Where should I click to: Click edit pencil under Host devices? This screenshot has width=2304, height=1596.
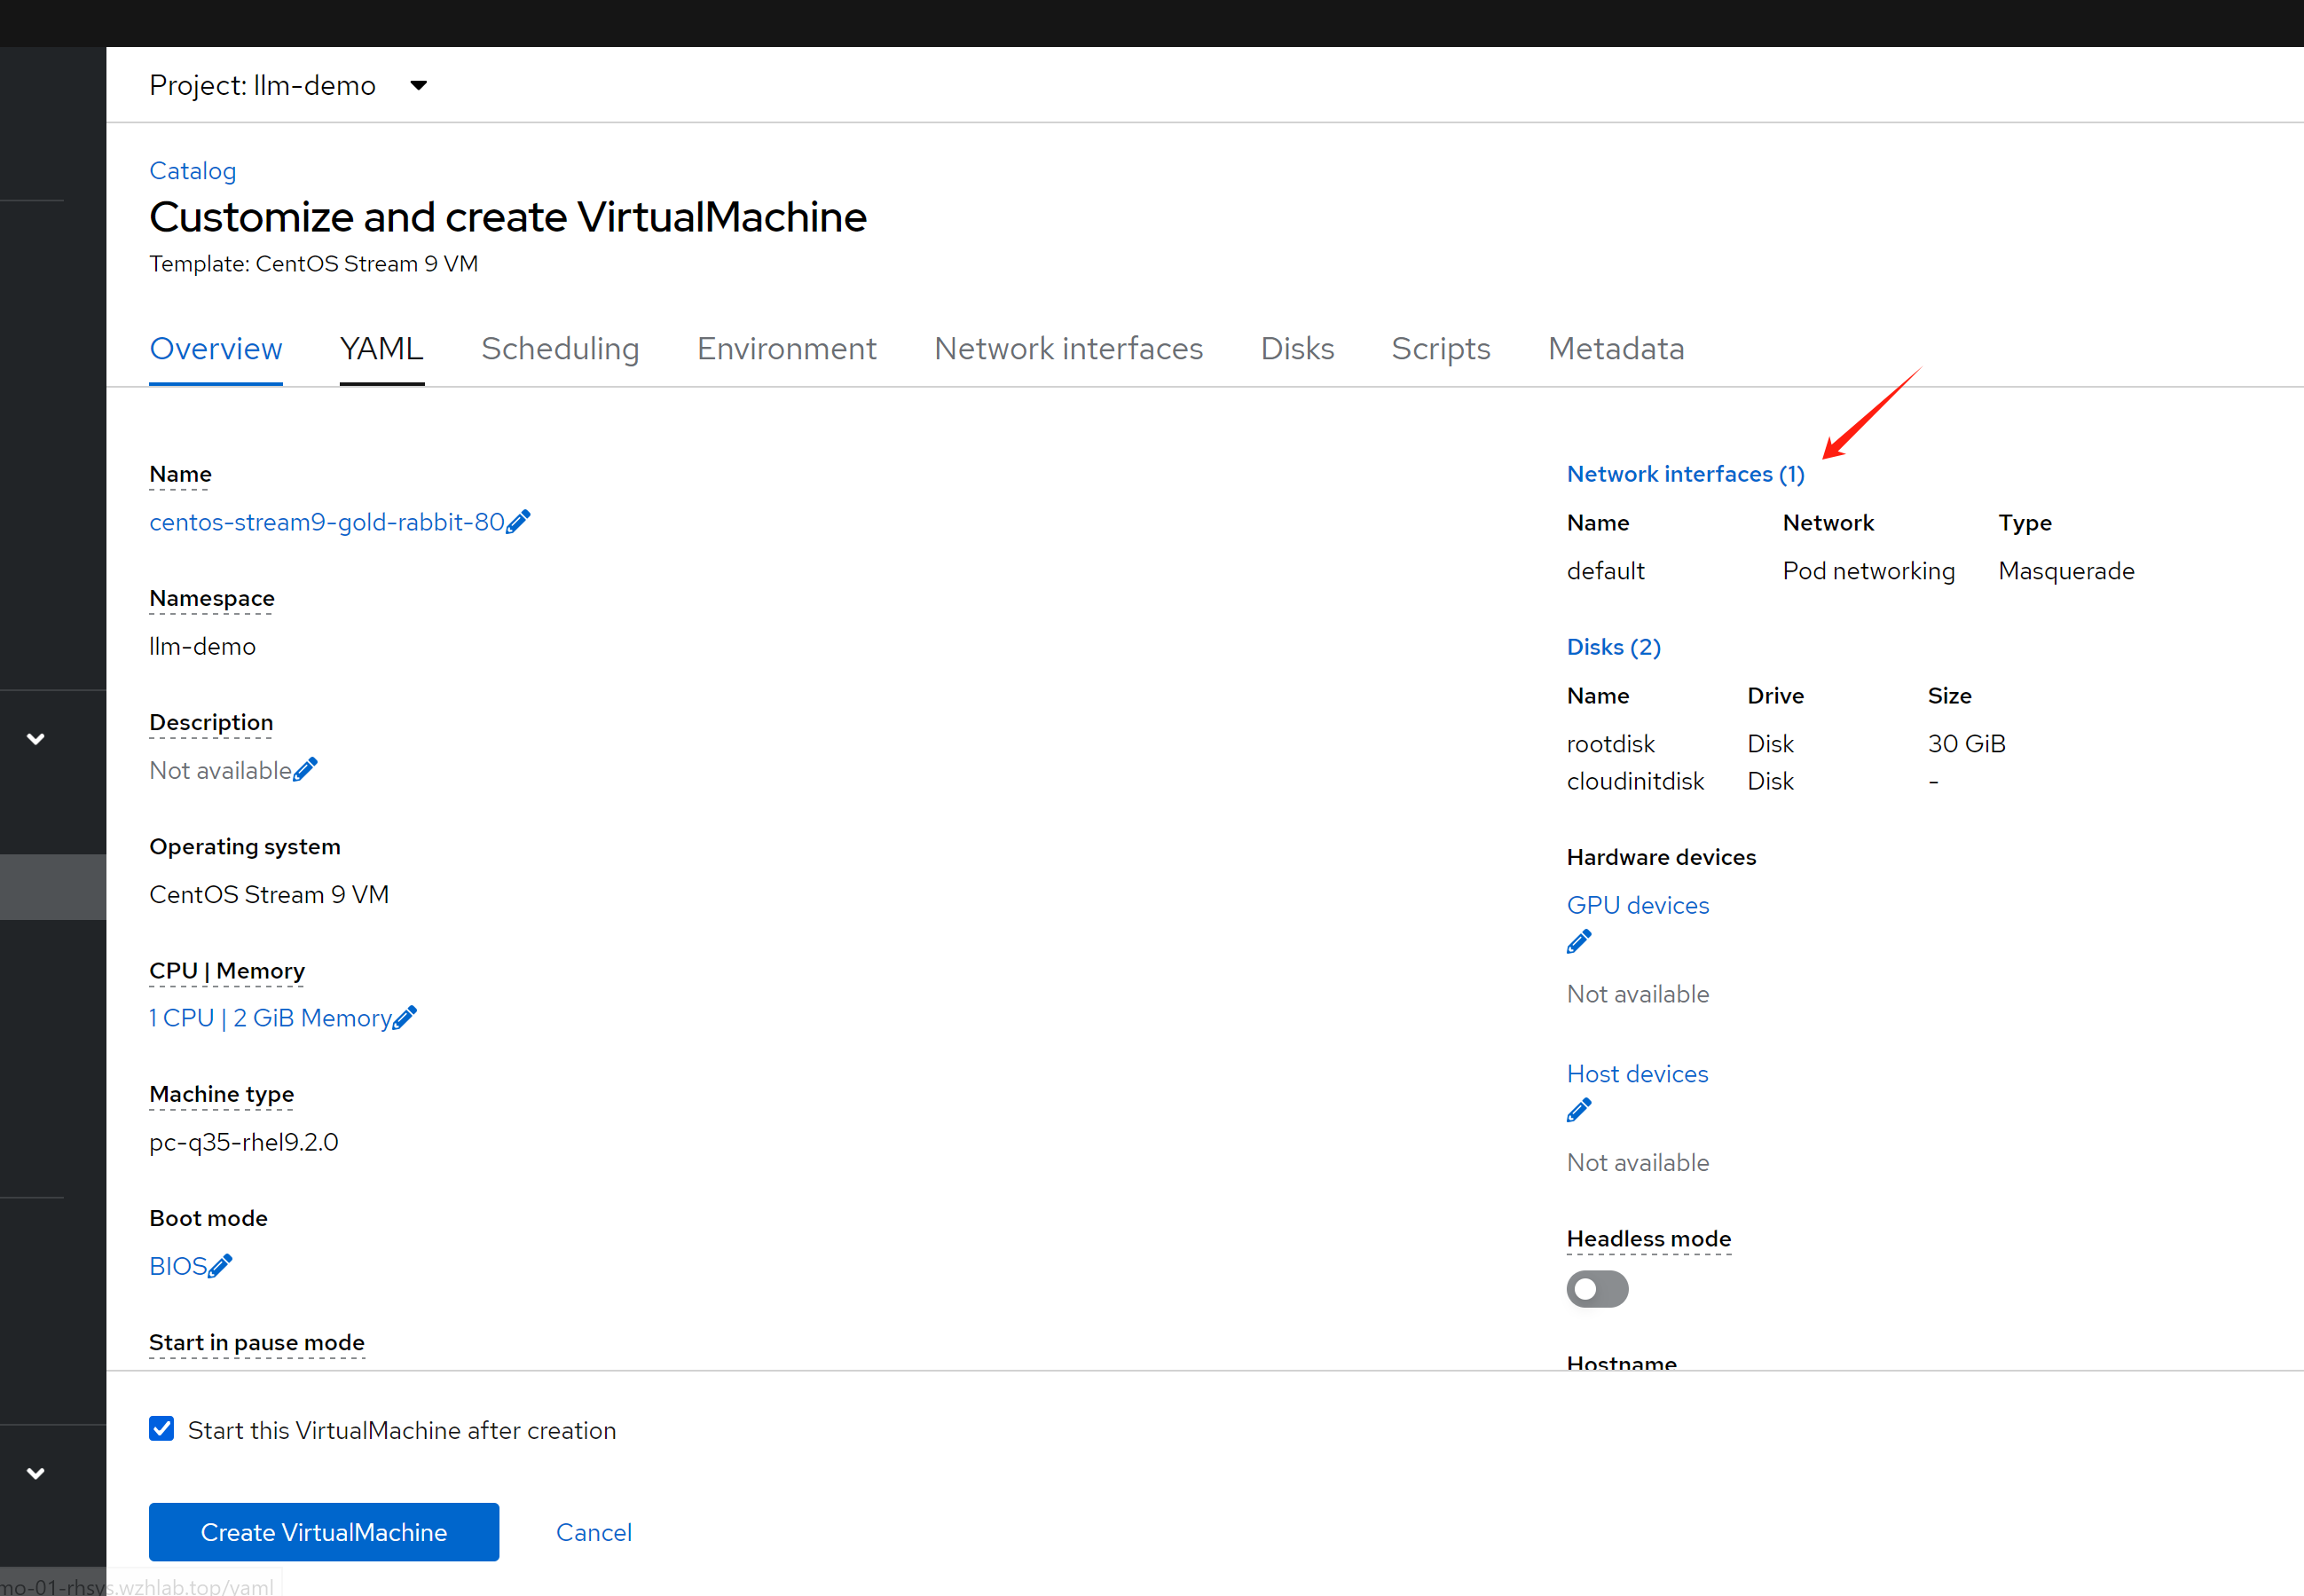pos(1579,1111)
